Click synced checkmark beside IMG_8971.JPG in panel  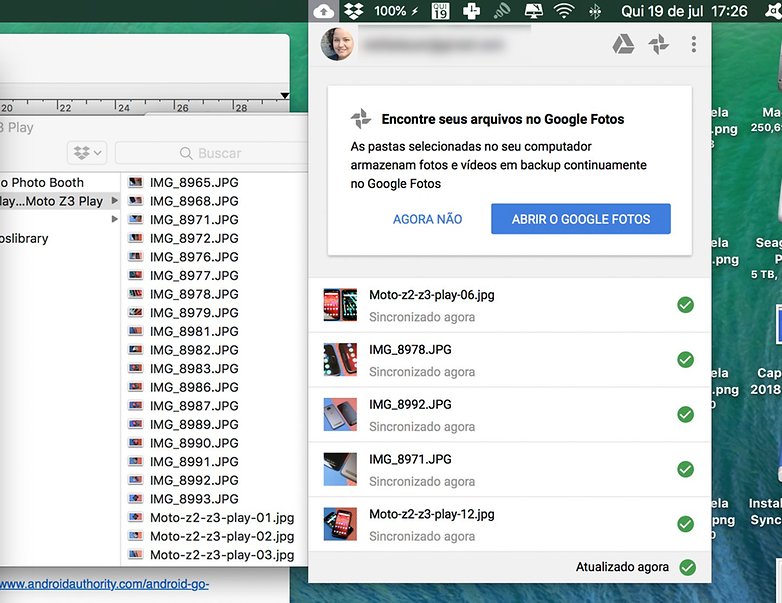(686, 469)
